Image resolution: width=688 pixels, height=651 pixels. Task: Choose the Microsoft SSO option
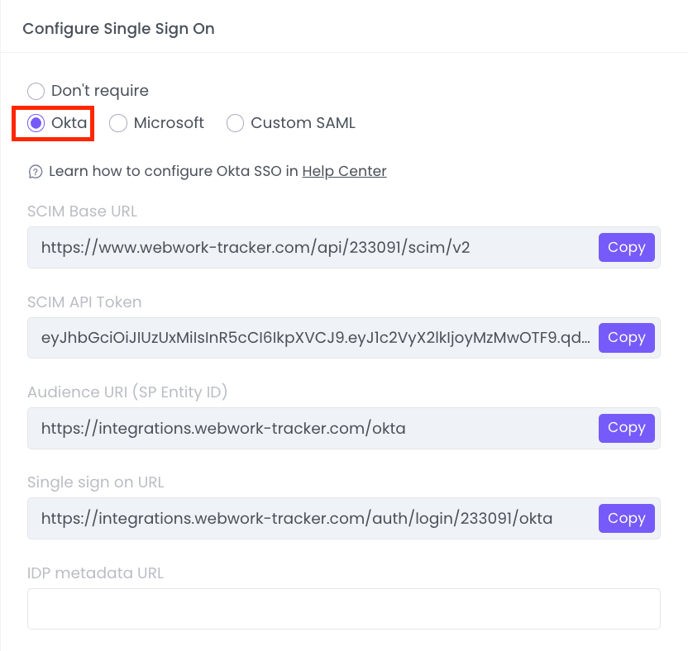(118, 123)
